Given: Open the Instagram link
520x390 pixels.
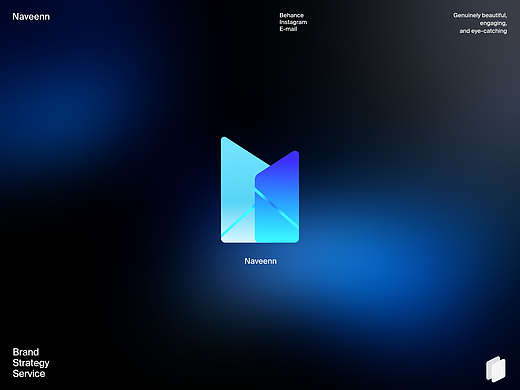Looking at the screenshot, I should tap(293, 22).
